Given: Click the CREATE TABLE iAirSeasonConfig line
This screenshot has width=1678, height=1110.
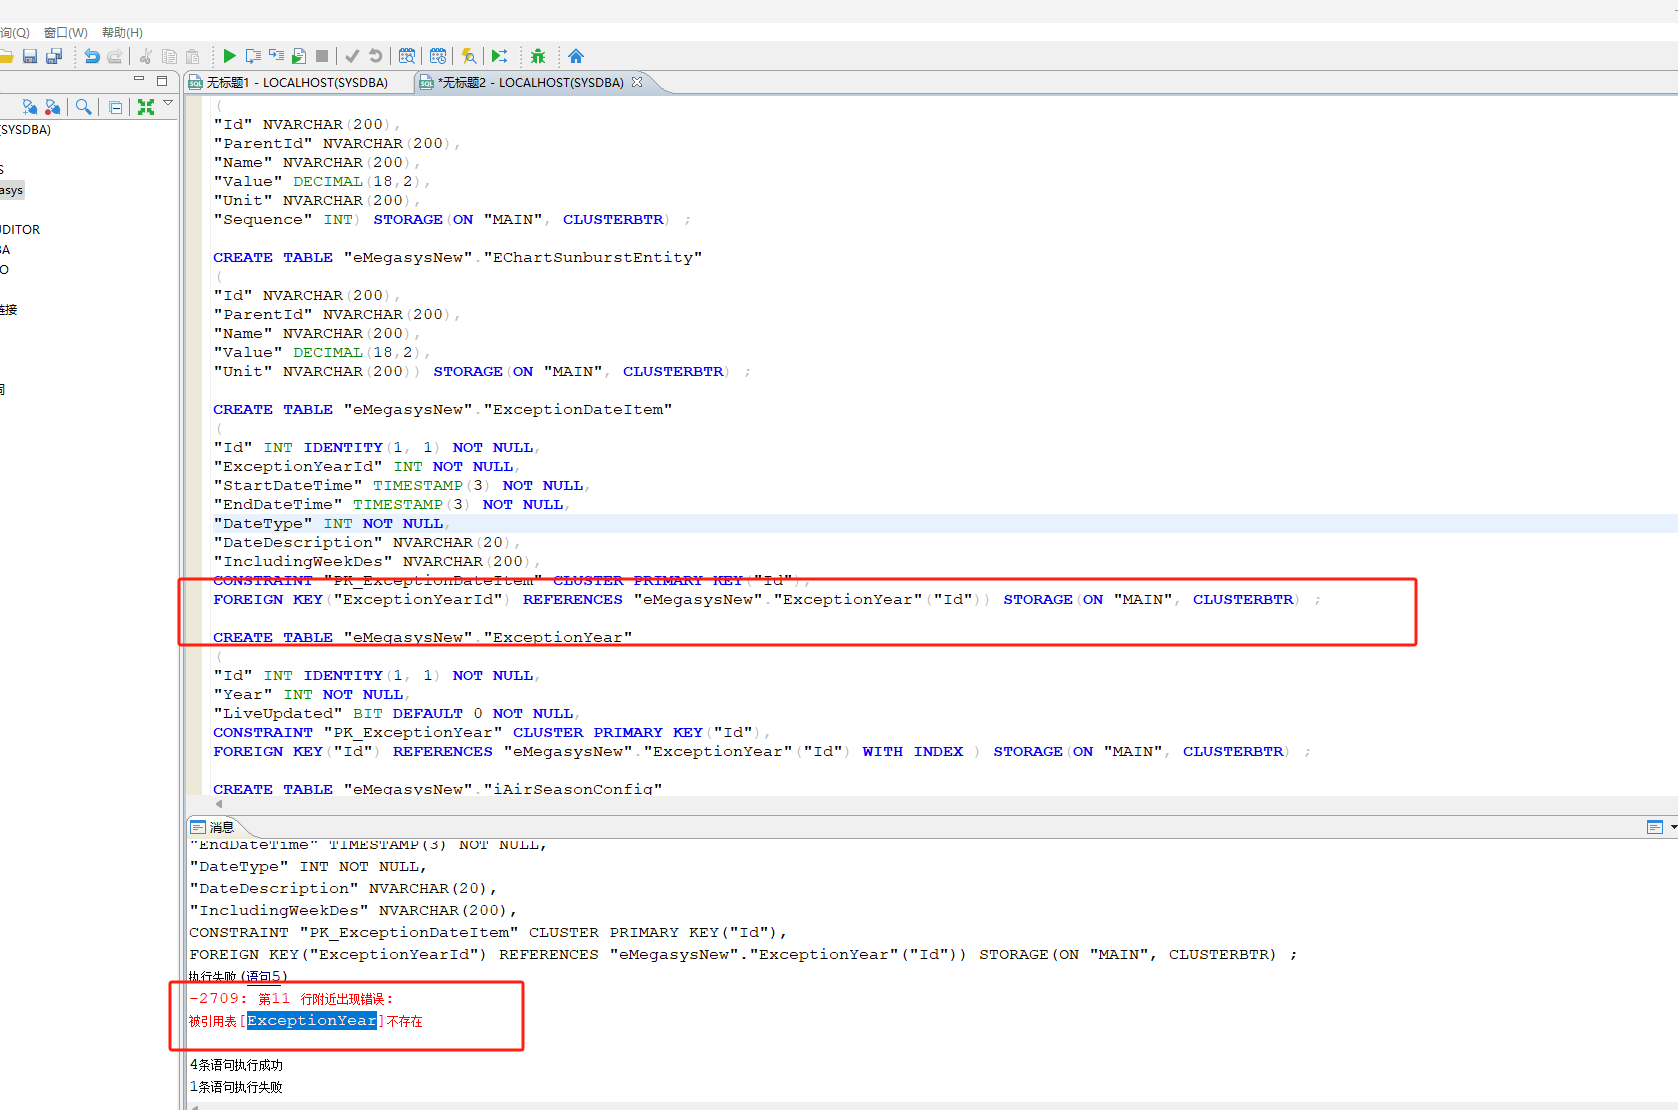Looking at the screenshot, I should 438,789.
